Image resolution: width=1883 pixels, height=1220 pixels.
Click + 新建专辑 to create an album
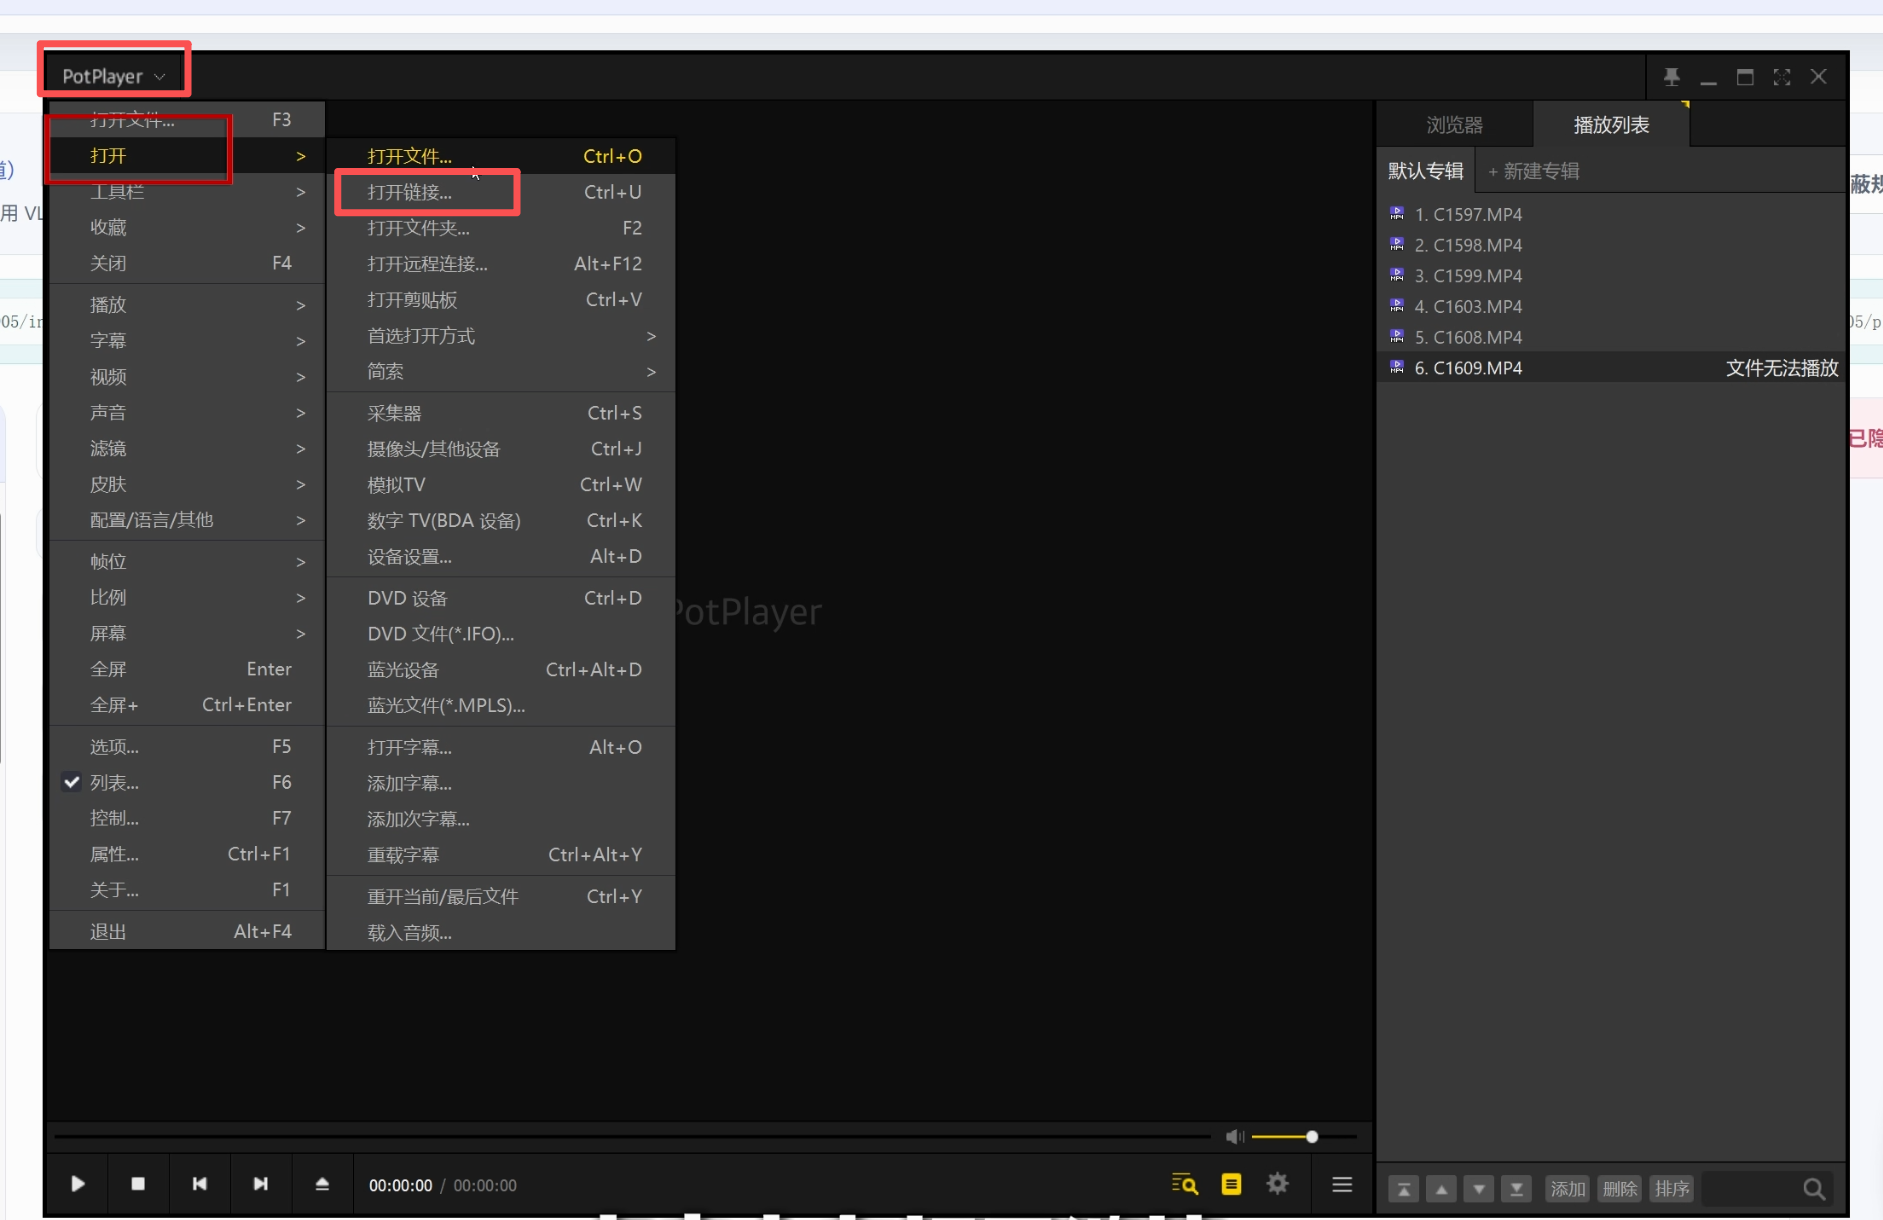(x=1534, y=171)
